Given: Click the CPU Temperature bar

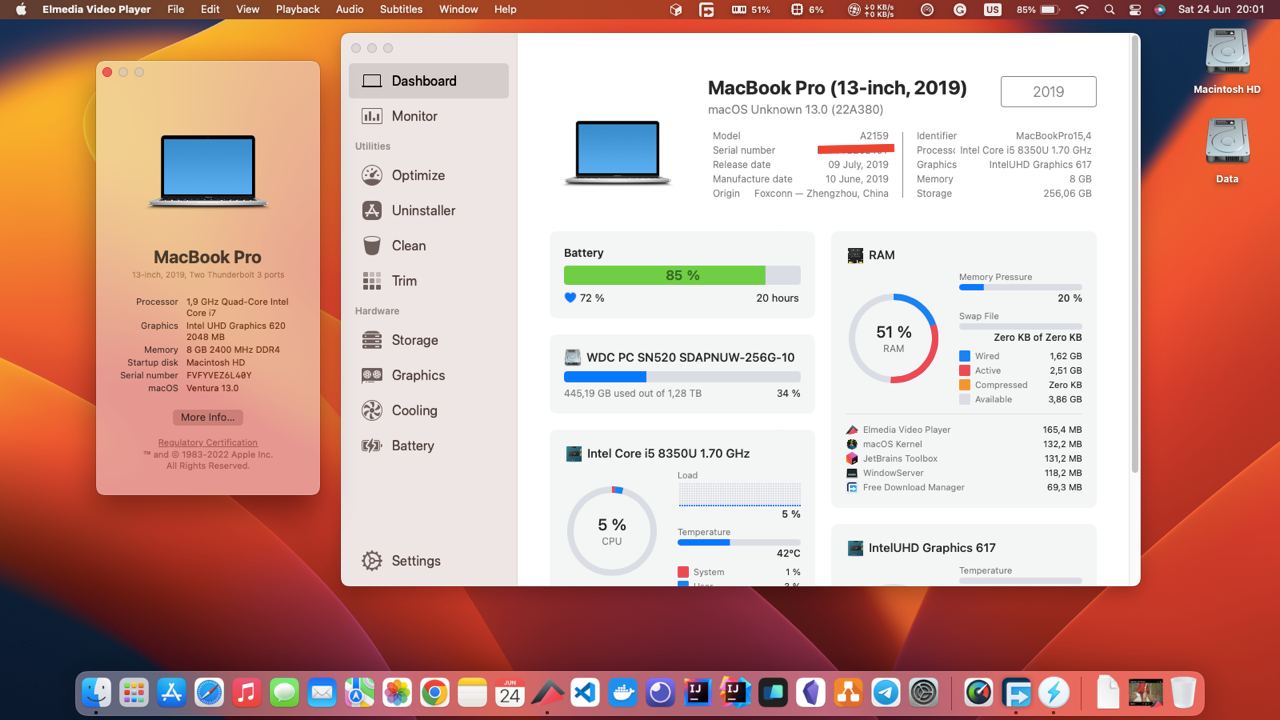Looking at the screenshot, I should coord(739,542).
